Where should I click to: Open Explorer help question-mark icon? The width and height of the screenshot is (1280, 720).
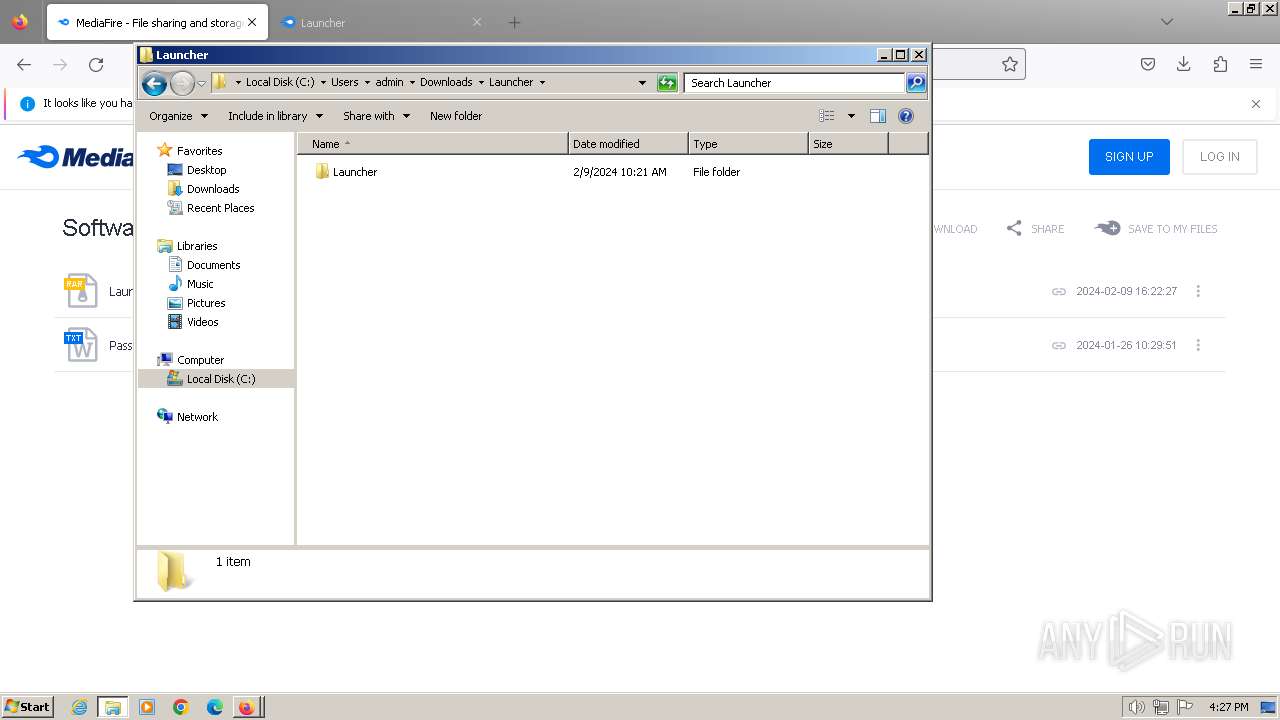(x=906, y=116)
